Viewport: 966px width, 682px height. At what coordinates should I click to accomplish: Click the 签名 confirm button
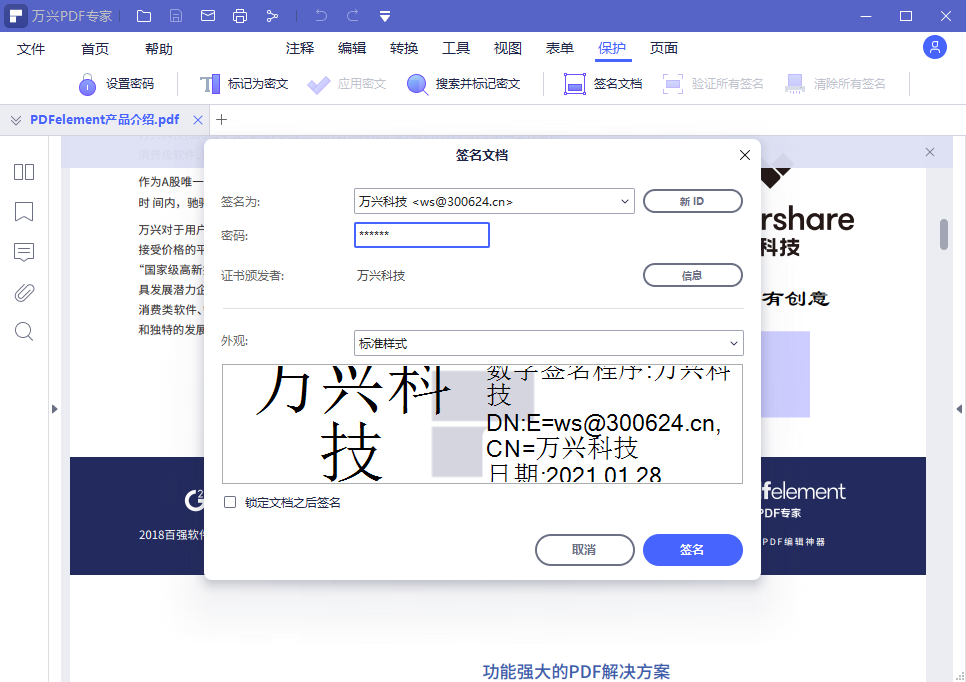692,550
